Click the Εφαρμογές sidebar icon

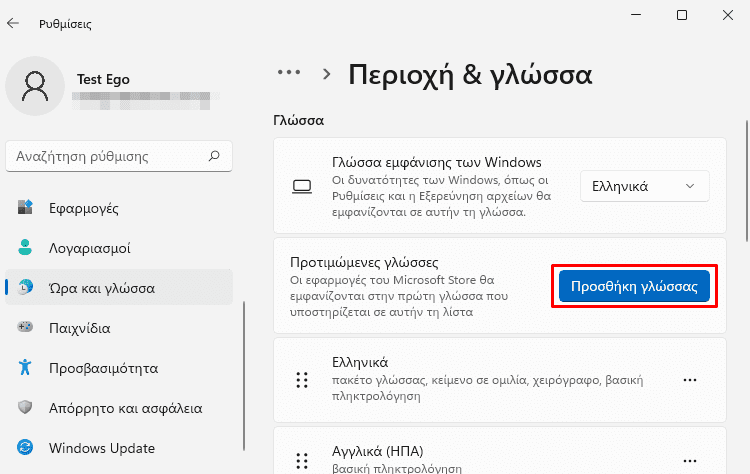[x=25, y=208]
